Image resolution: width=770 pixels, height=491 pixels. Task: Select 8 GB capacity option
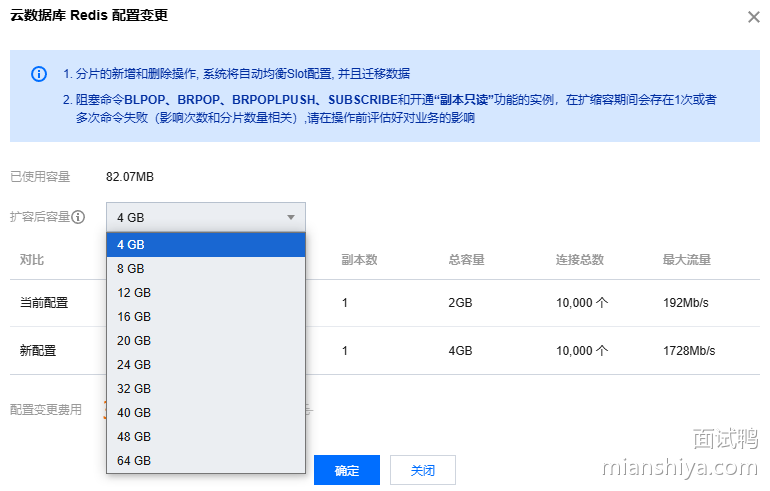205,269
